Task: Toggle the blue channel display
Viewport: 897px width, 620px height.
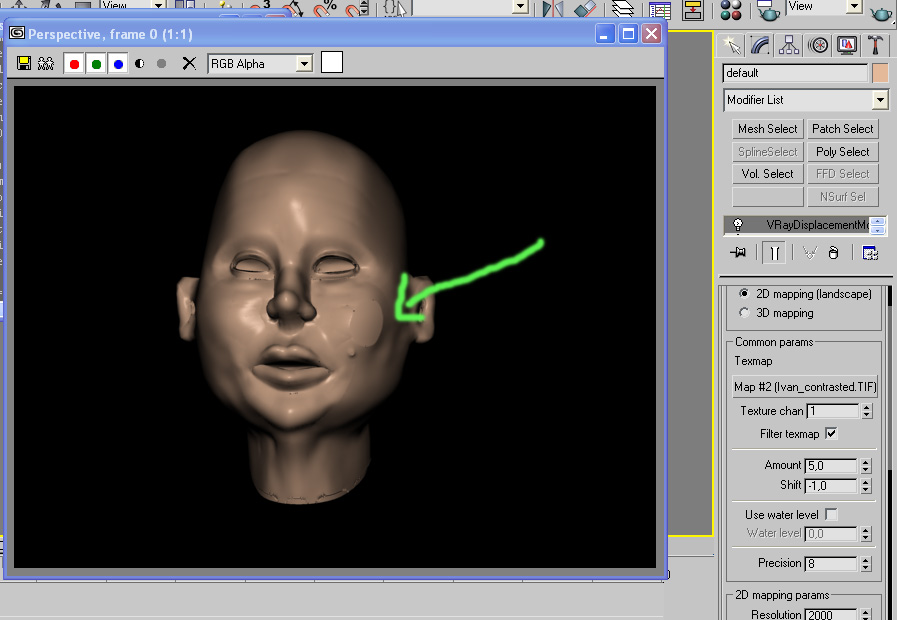Action: pyautogui.click(x=118, y=64)
